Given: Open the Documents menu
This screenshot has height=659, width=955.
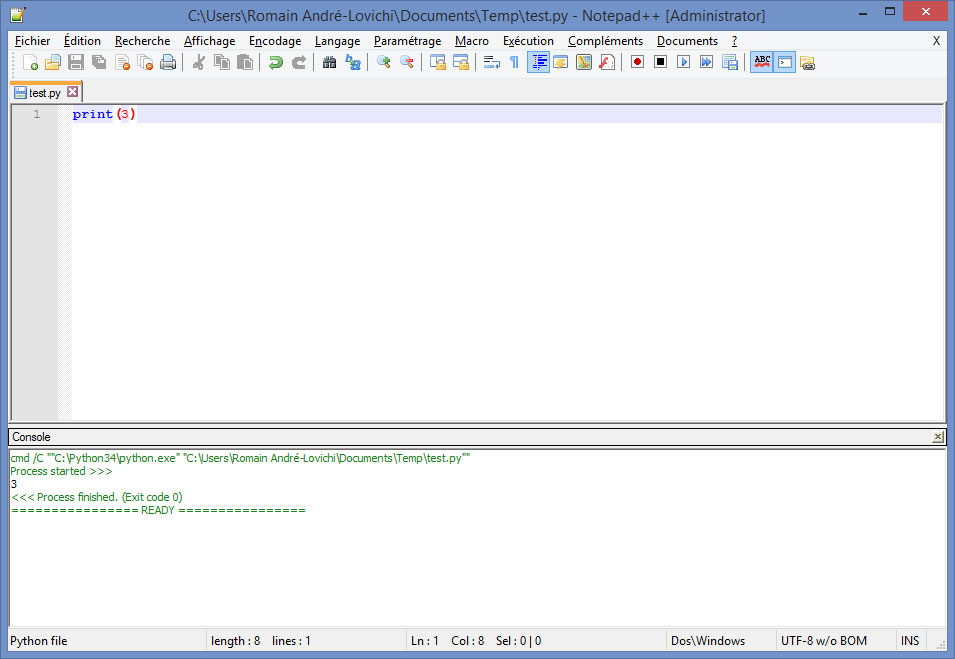Looking at the screenshot, I should coord(687,41).
